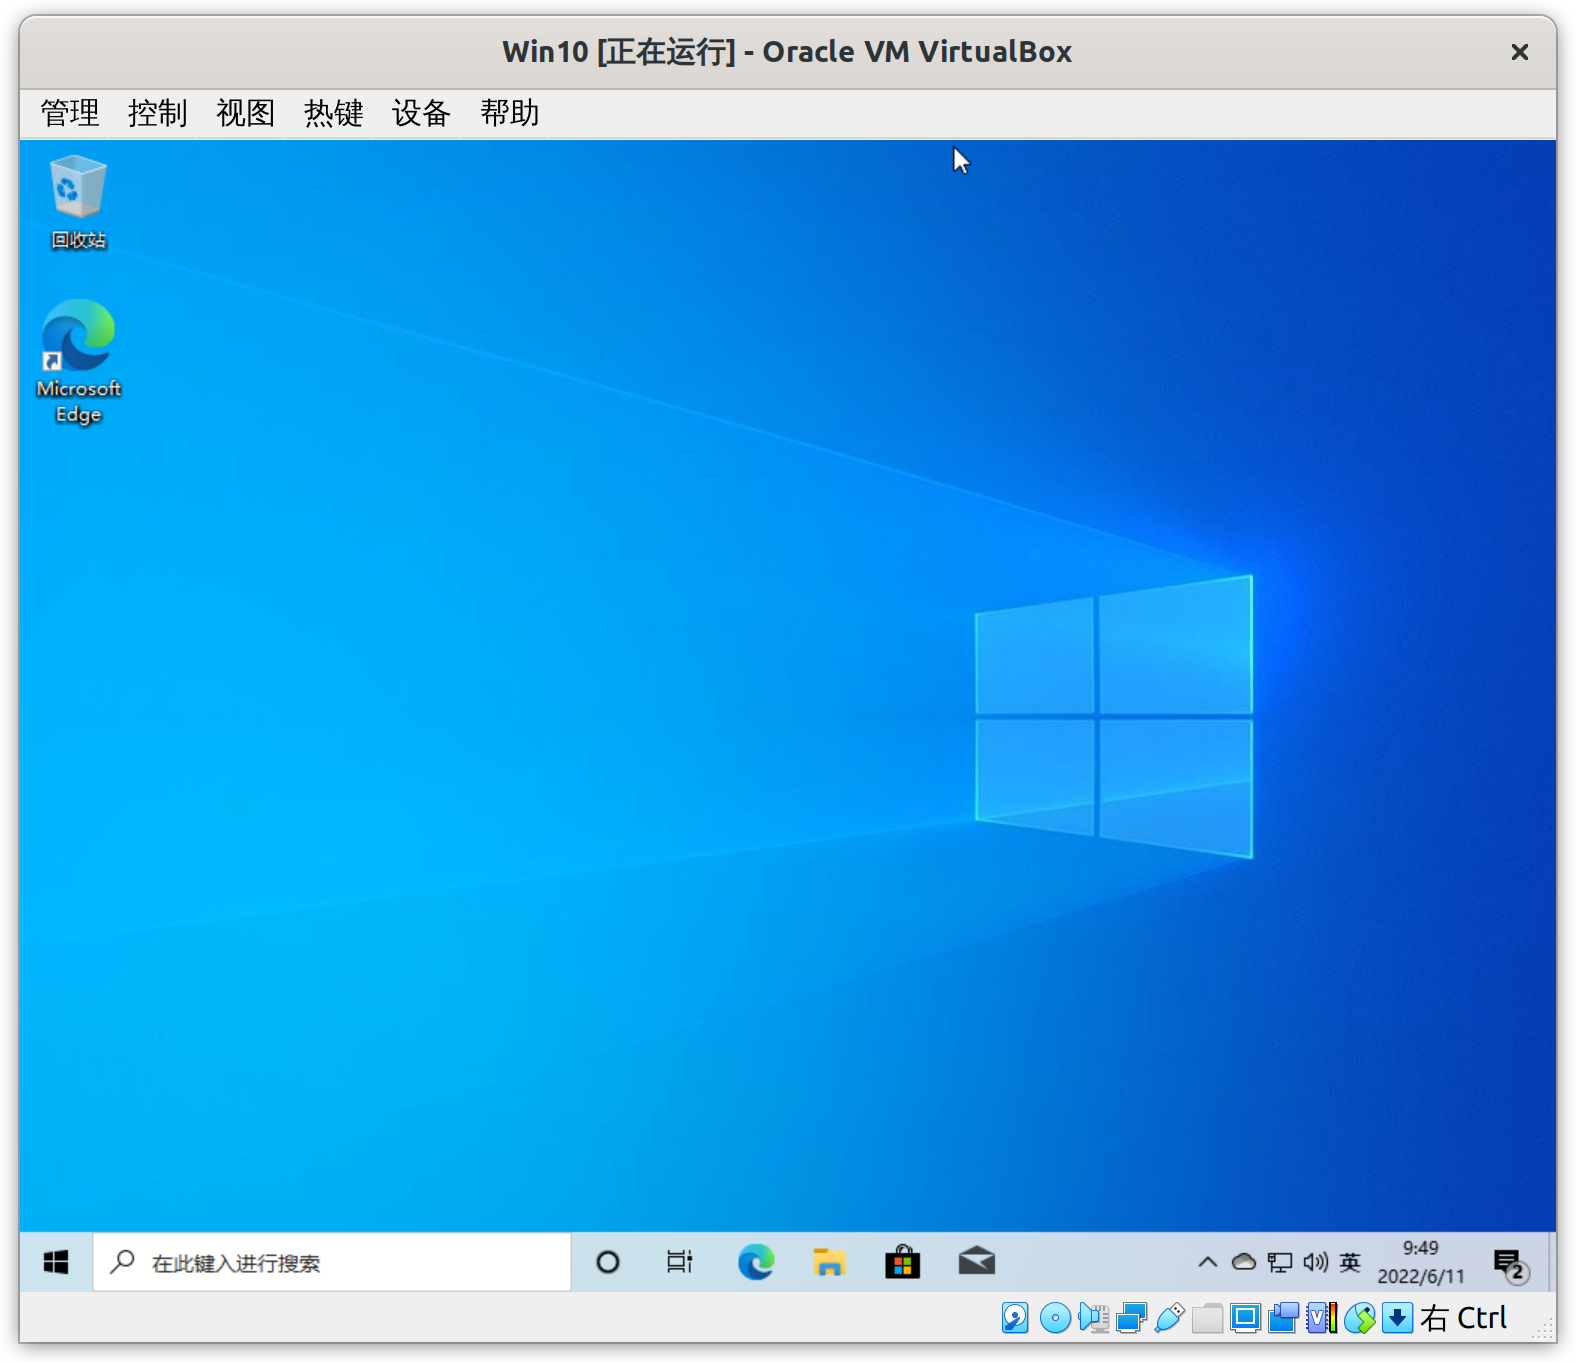Image resolution: width=1576 pixels, height=1362 pixels.
Task: Open the 视图 menu
Action: coord(246,113)
